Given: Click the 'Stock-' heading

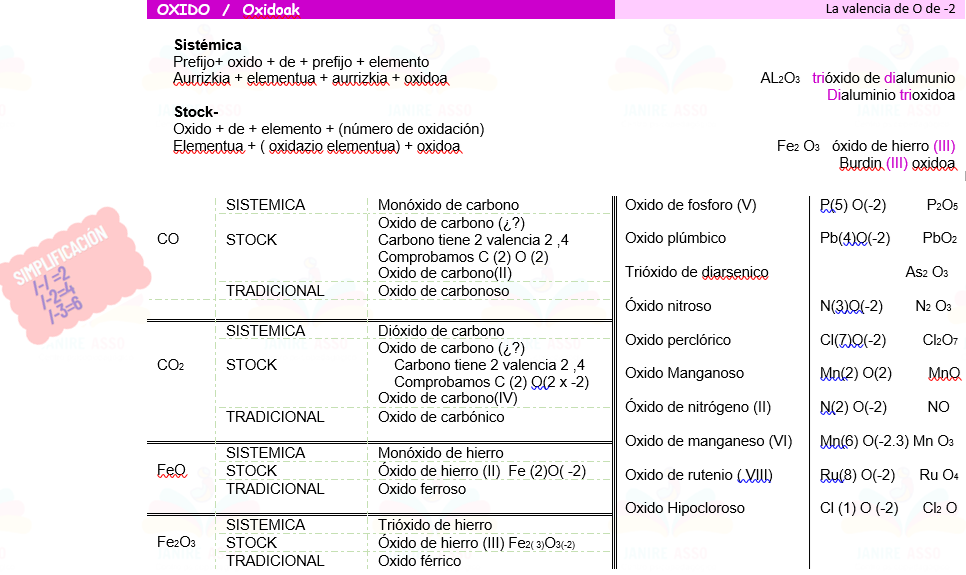Looking at the screenshot, I should point(196,112).
